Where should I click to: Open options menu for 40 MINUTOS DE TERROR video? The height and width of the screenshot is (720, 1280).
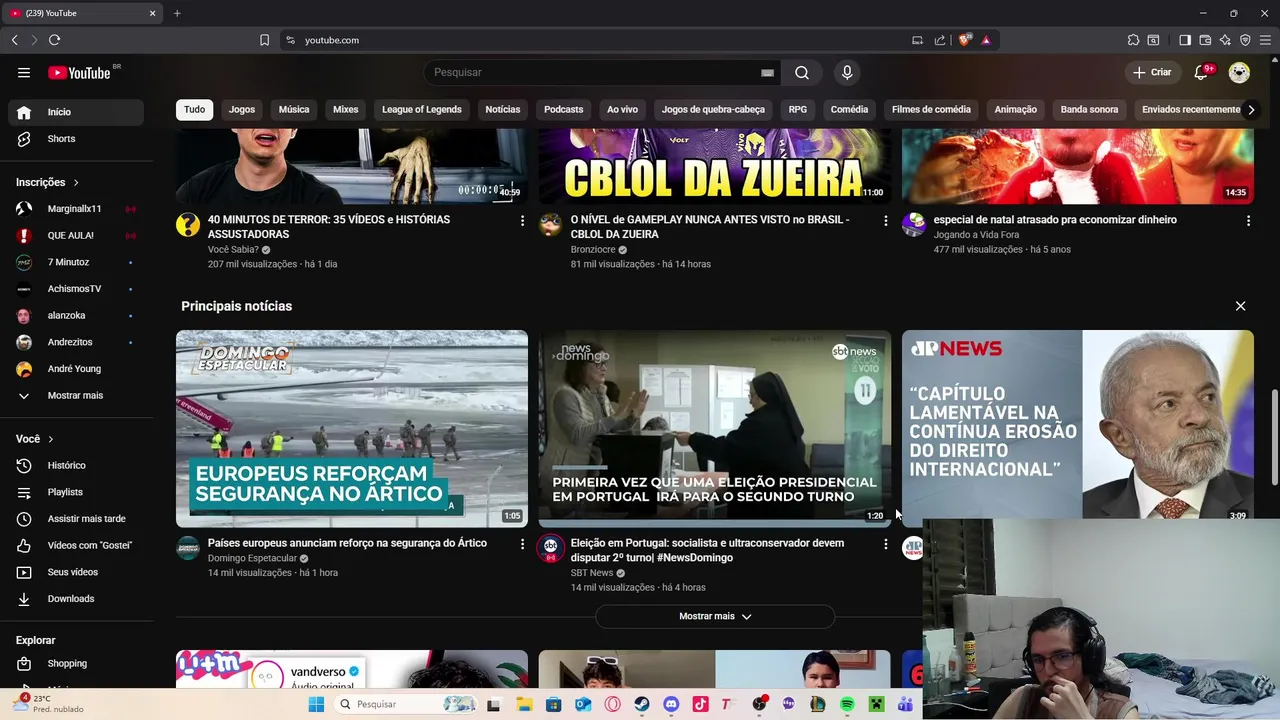pyautogui.click(x=522, y=220)
